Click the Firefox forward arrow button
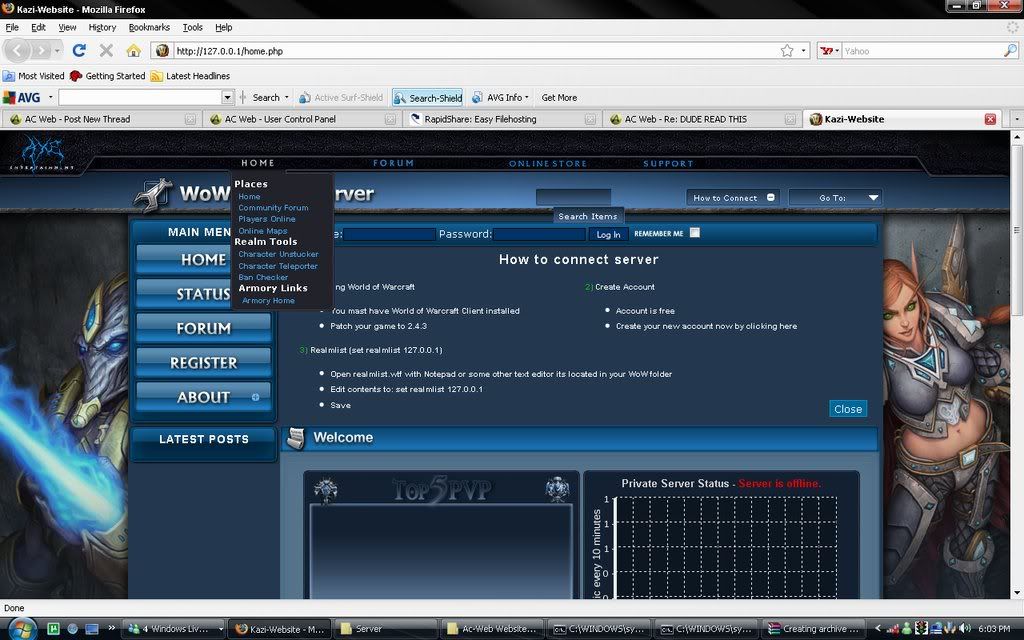The height and width of the screenshot is (640, 1024). coord(41,50)
